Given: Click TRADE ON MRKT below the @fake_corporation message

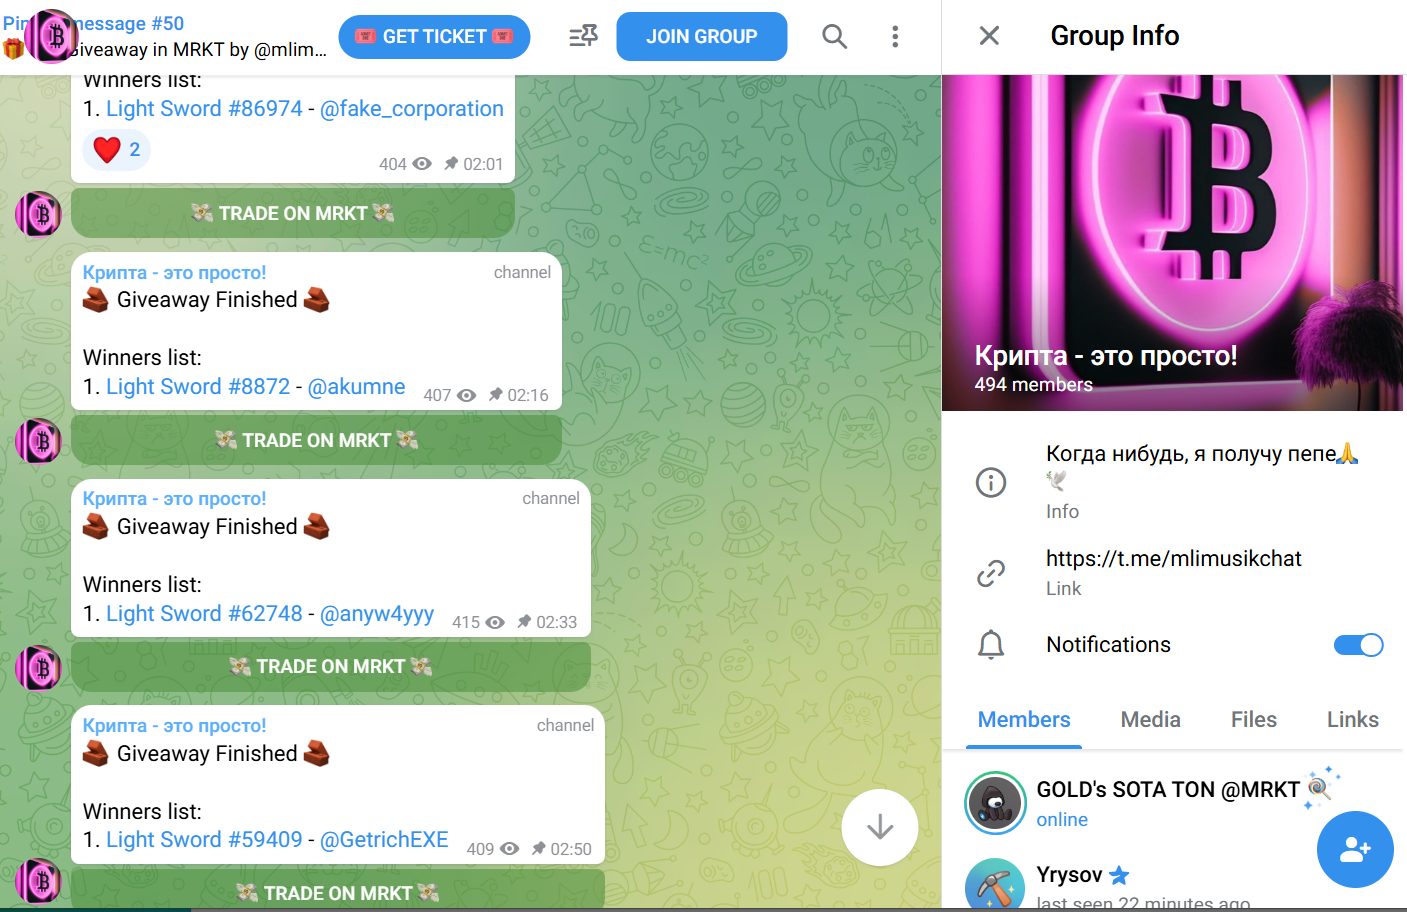Looking at the screenshot, I should pos(293,213).
